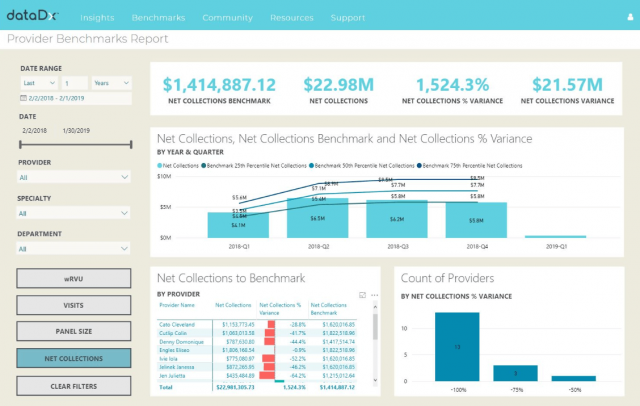640x406 pixels.
Task: Open the Department filter dropdown
Action: pos(74,249)
